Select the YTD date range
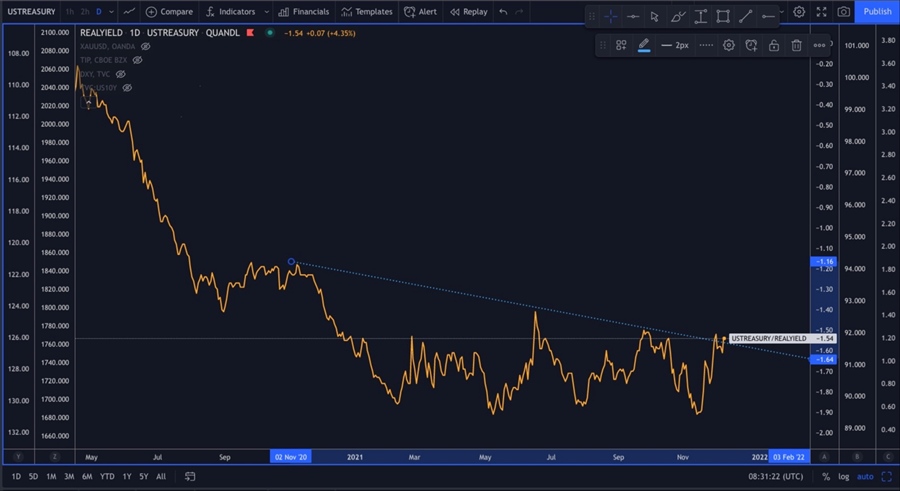This screenshot has height=491, width=900. click(107, 477)
